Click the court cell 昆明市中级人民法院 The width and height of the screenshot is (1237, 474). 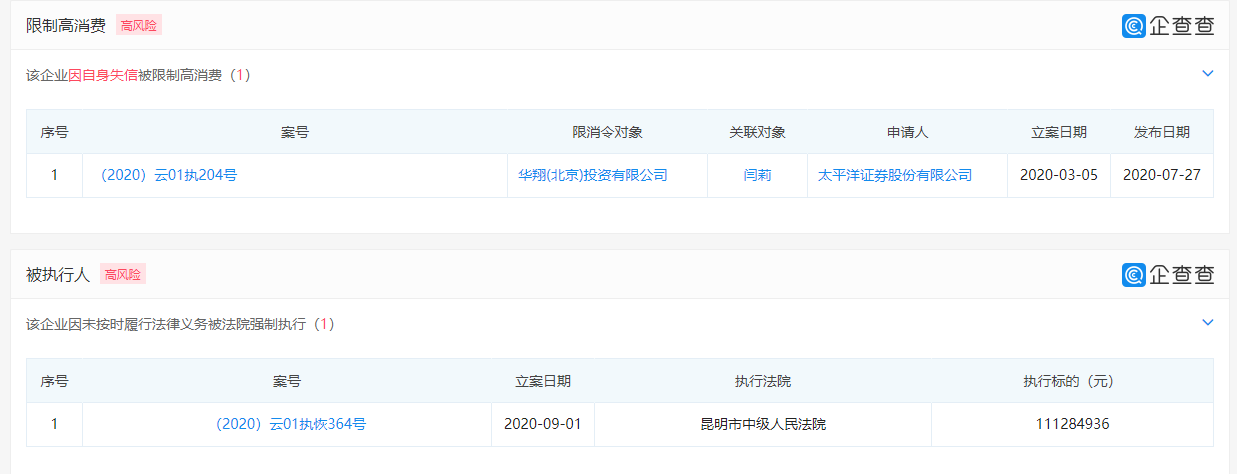(763, 424)
